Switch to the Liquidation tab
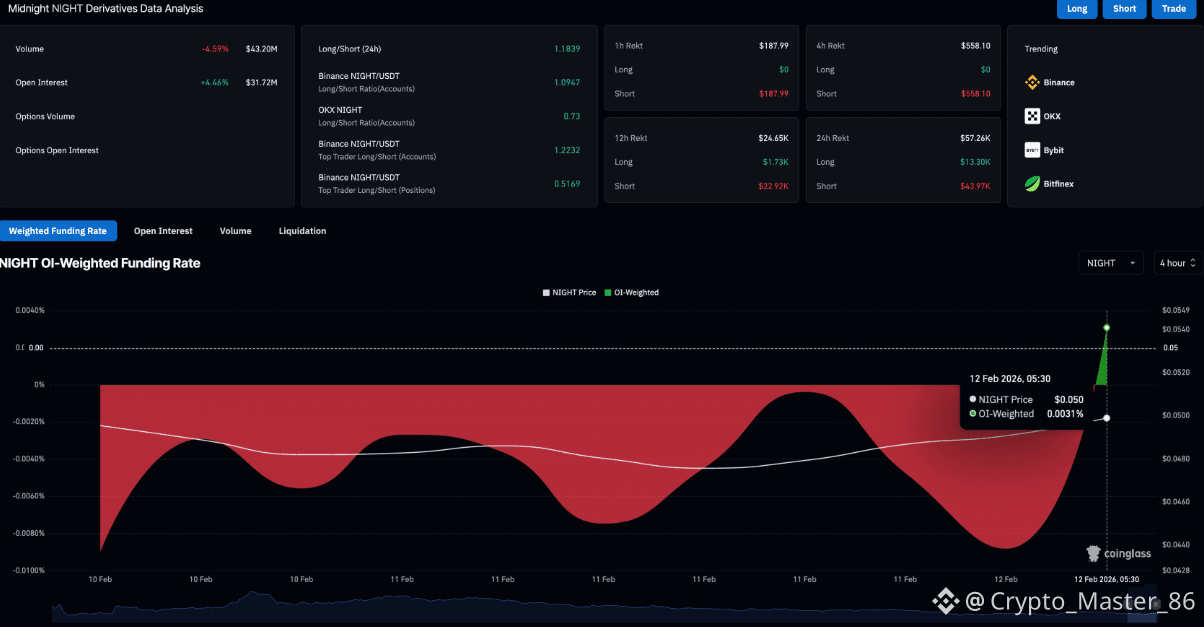1204x627 pixels. click(302, 231)
